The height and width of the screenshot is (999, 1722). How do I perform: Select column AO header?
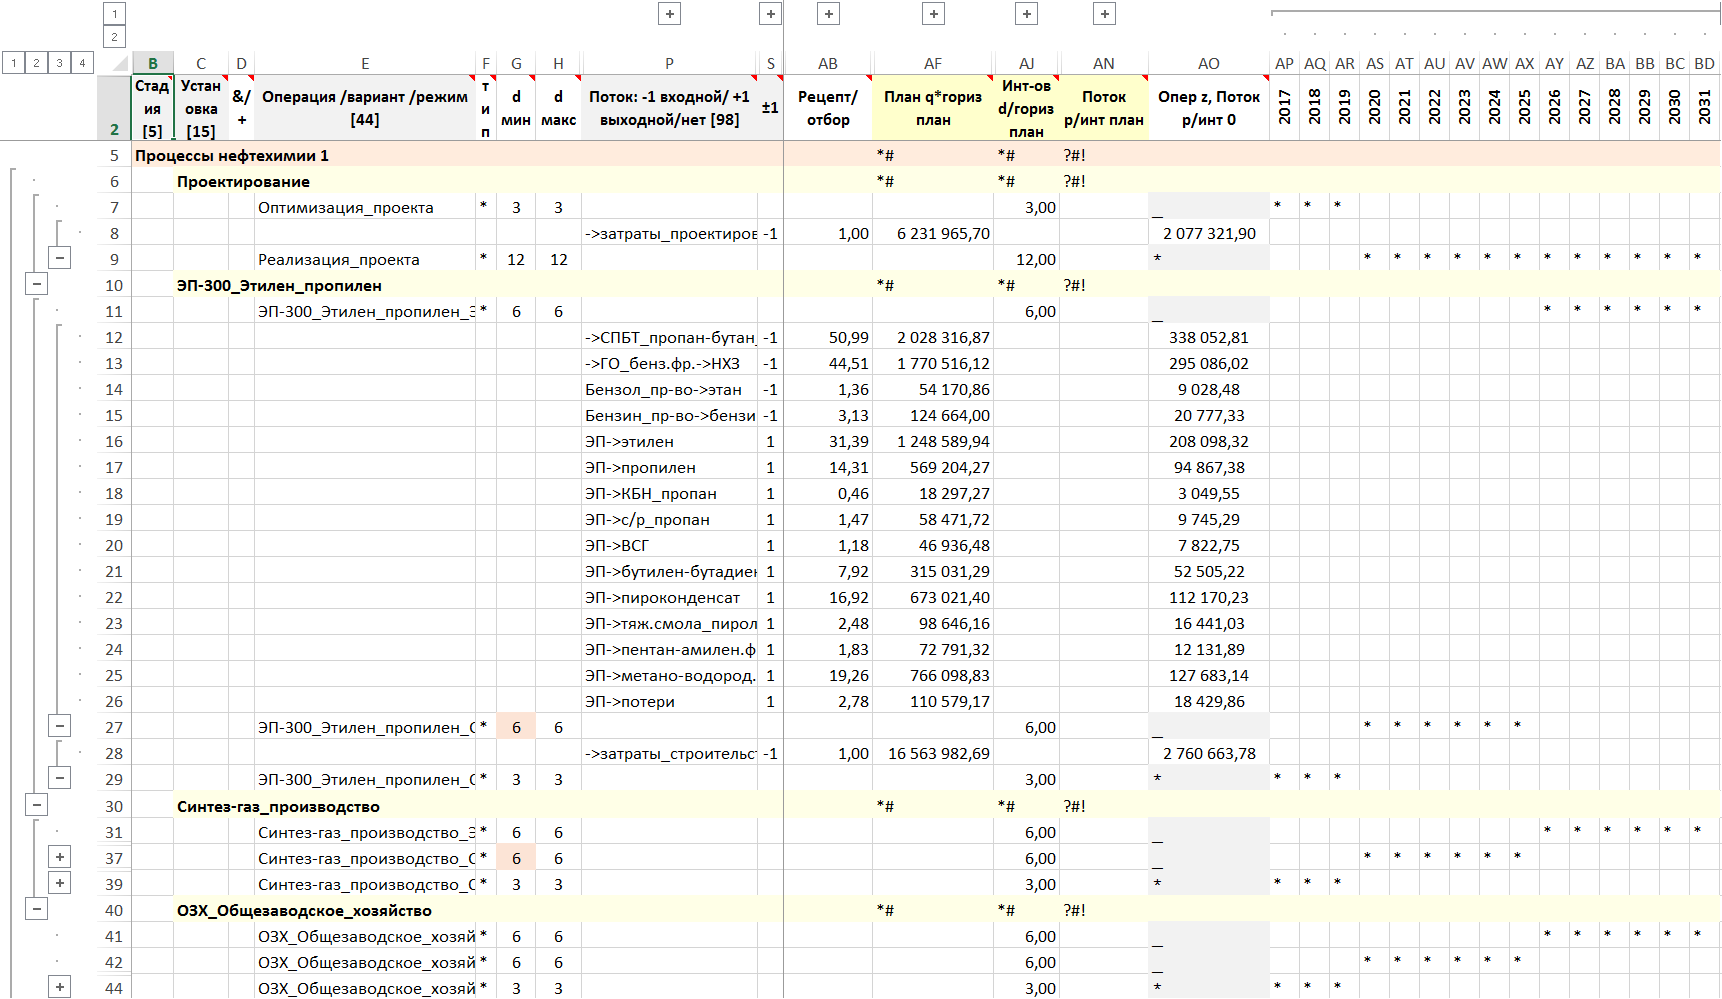[x=1208, y=64]
